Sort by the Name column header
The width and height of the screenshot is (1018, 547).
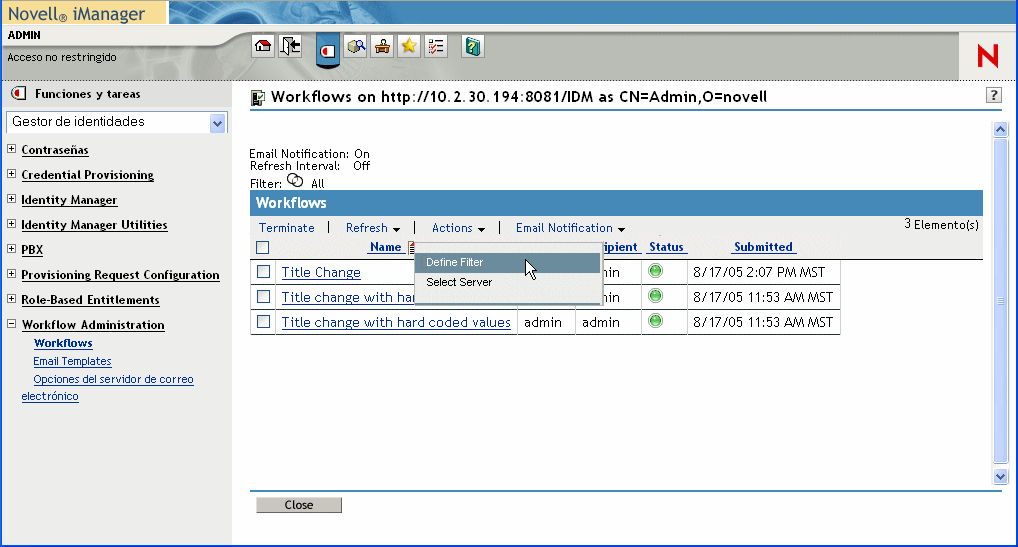(386, 247)
